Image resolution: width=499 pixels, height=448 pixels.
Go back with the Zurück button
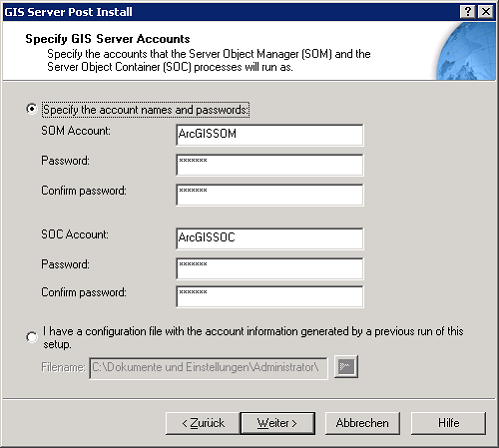point(203,423)
